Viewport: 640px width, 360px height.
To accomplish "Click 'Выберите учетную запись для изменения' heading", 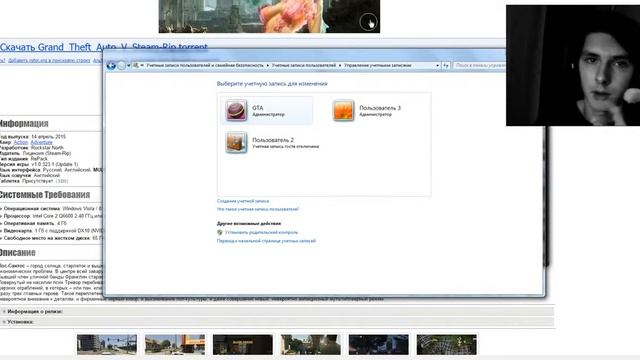I will point(272,83).
